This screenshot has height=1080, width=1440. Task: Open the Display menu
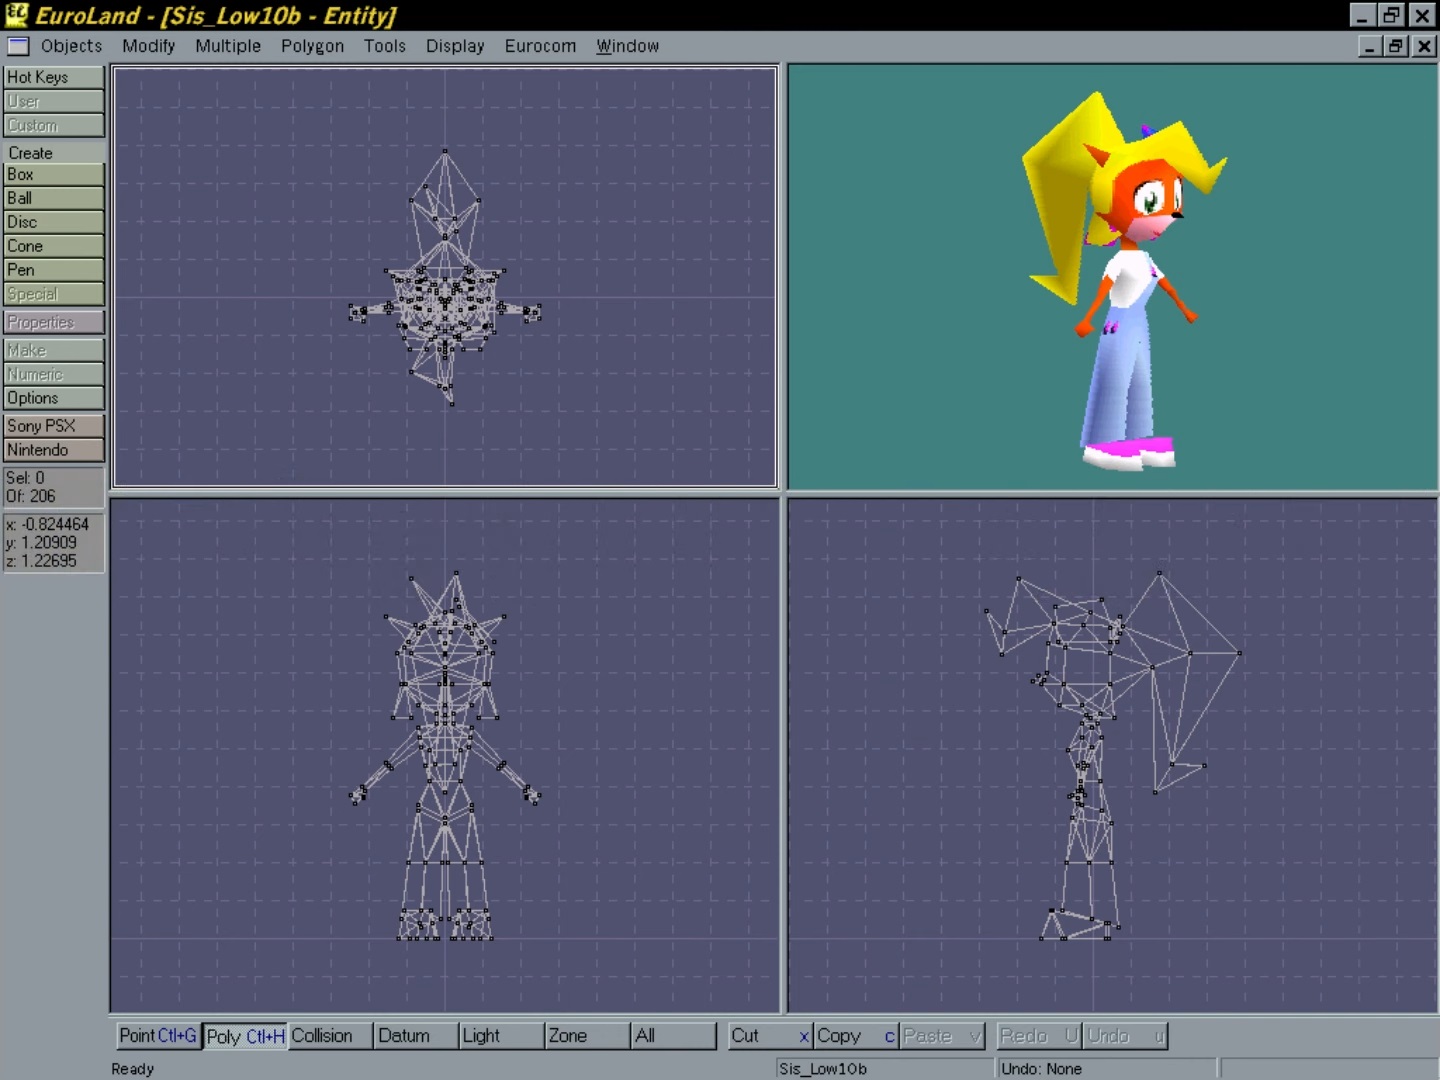tap(455, 46)
